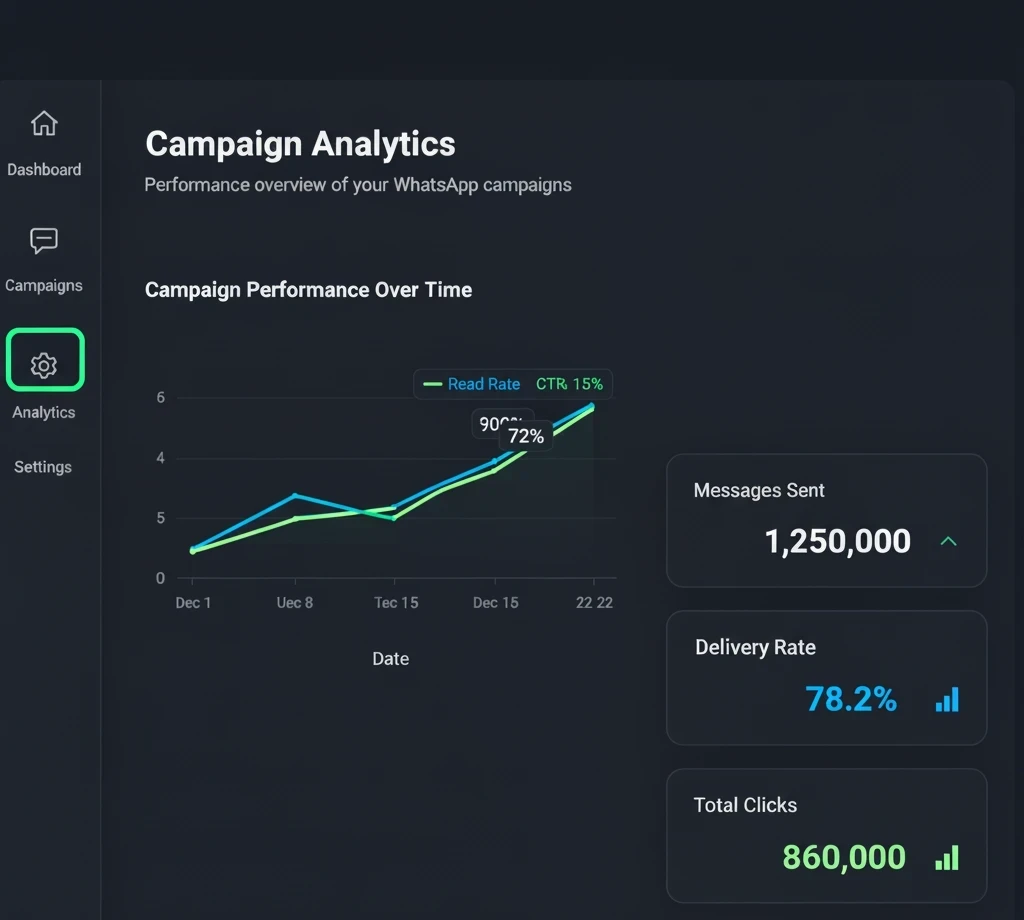
Task: Click the Dec 15 label on the x-axis
Action: point(495,602)
